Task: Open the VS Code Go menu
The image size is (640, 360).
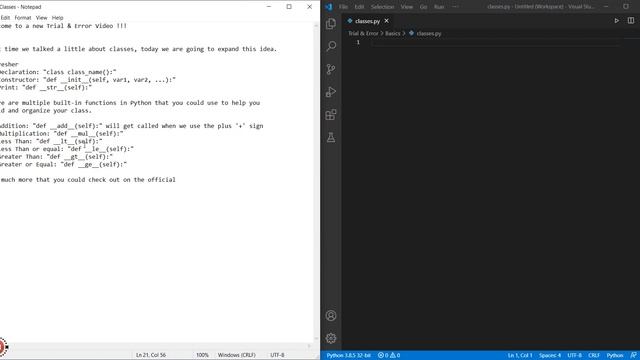Action: pyautogui.click(x=423, y=7)
